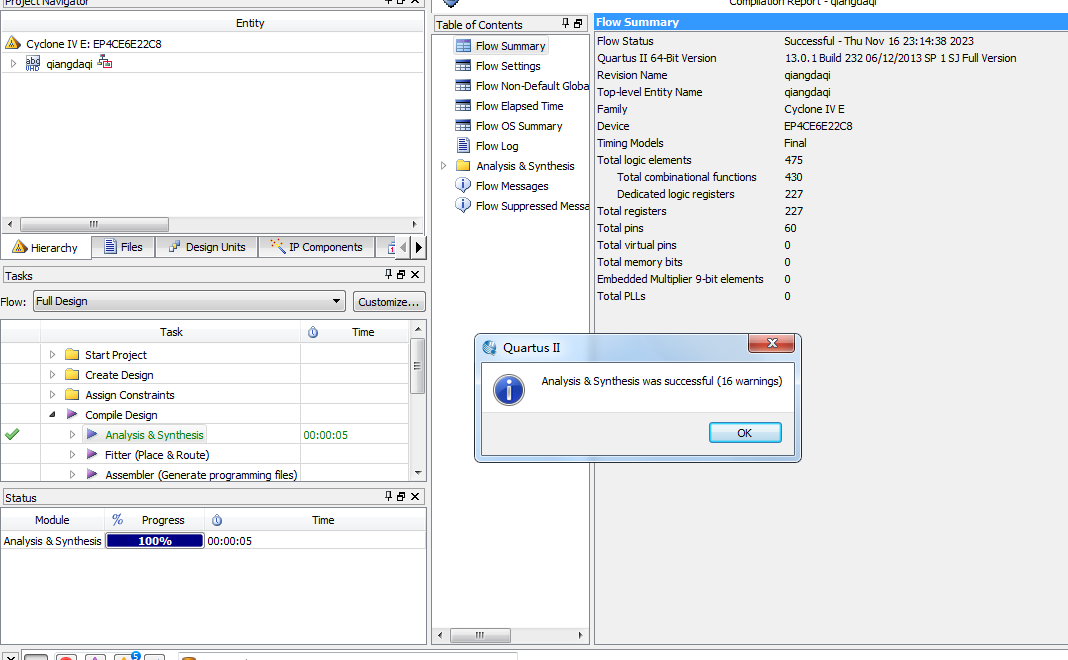1068x660 pixels.
Task: Show previous project navigator tabs arrow
Action: tap(403, 247)
